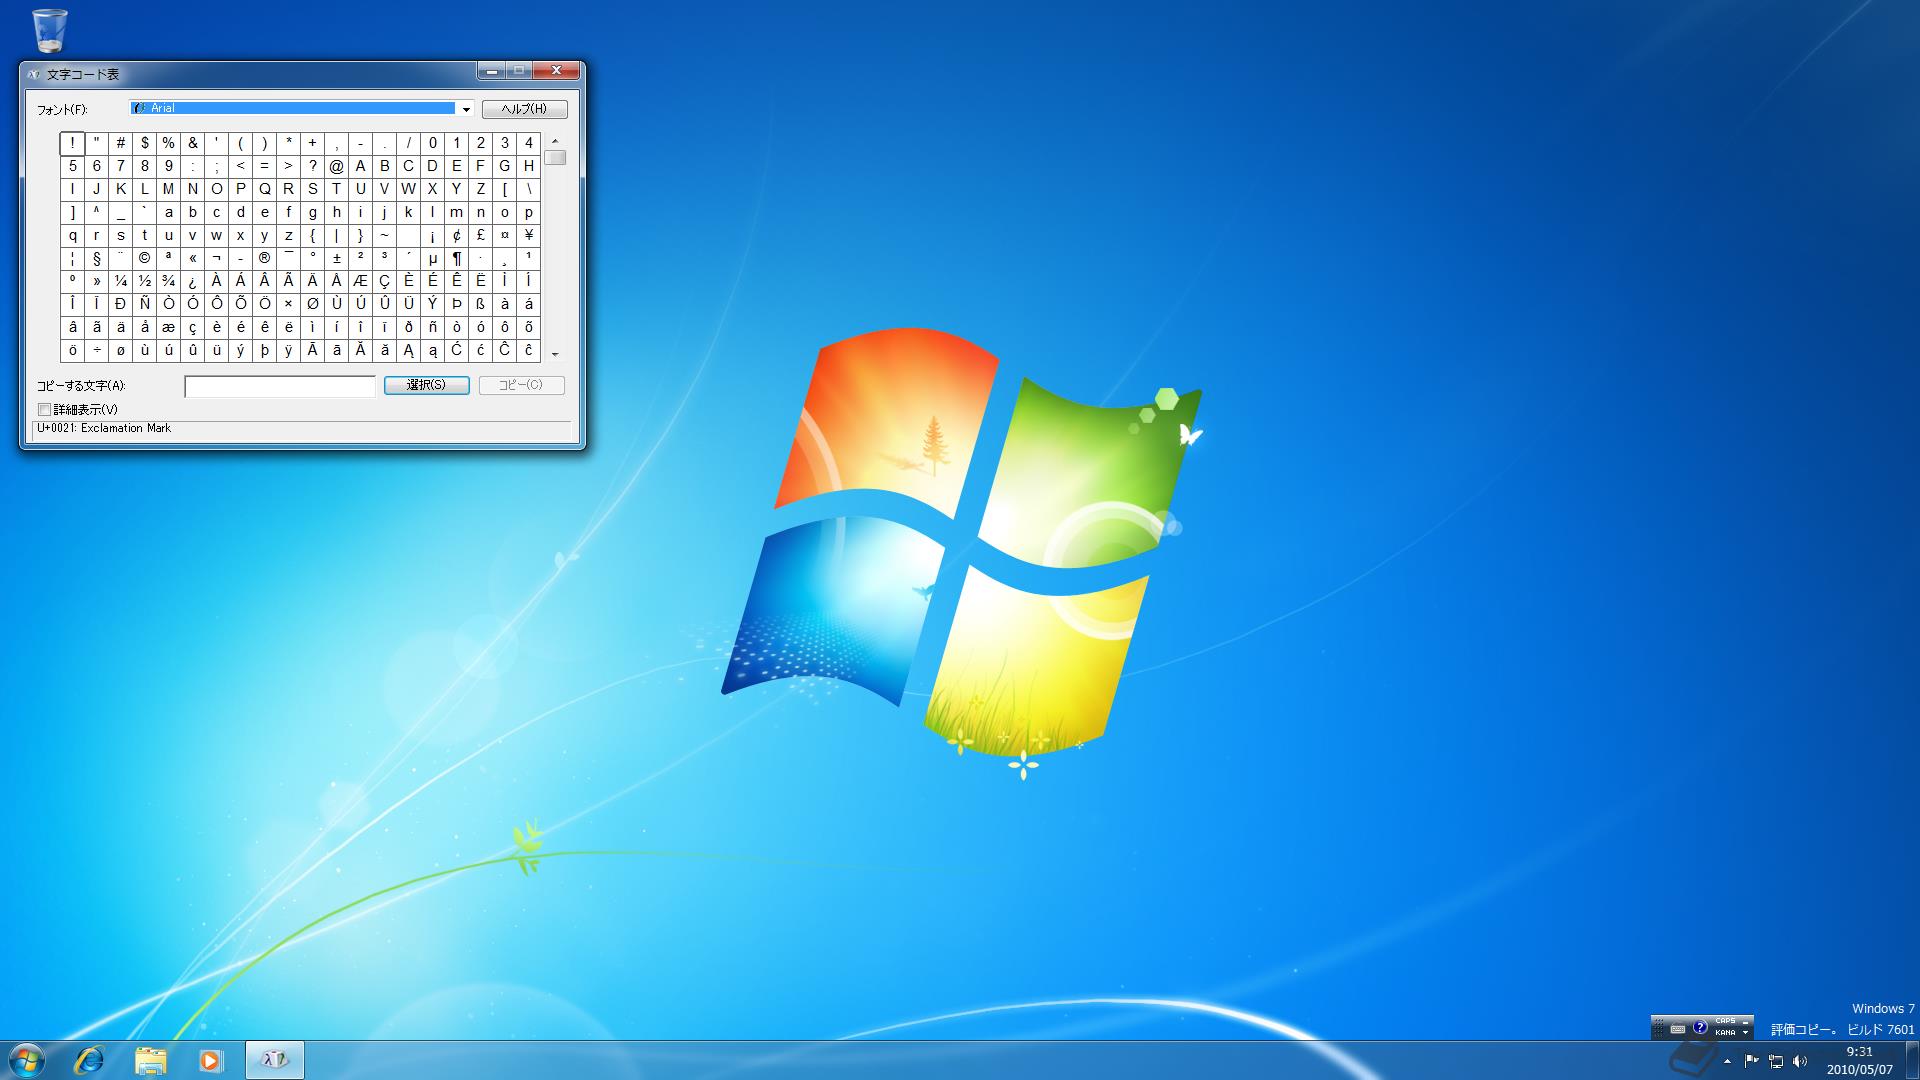1920x1080 pixels.
Task: Open IME help question mark icon
Action: [x=1699, y=1027]
